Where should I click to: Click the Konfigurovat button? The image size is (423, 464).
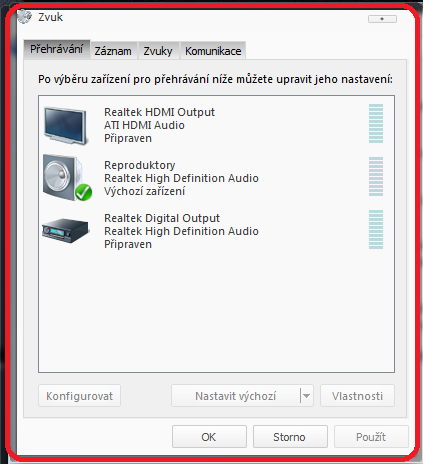pos(79,396)
